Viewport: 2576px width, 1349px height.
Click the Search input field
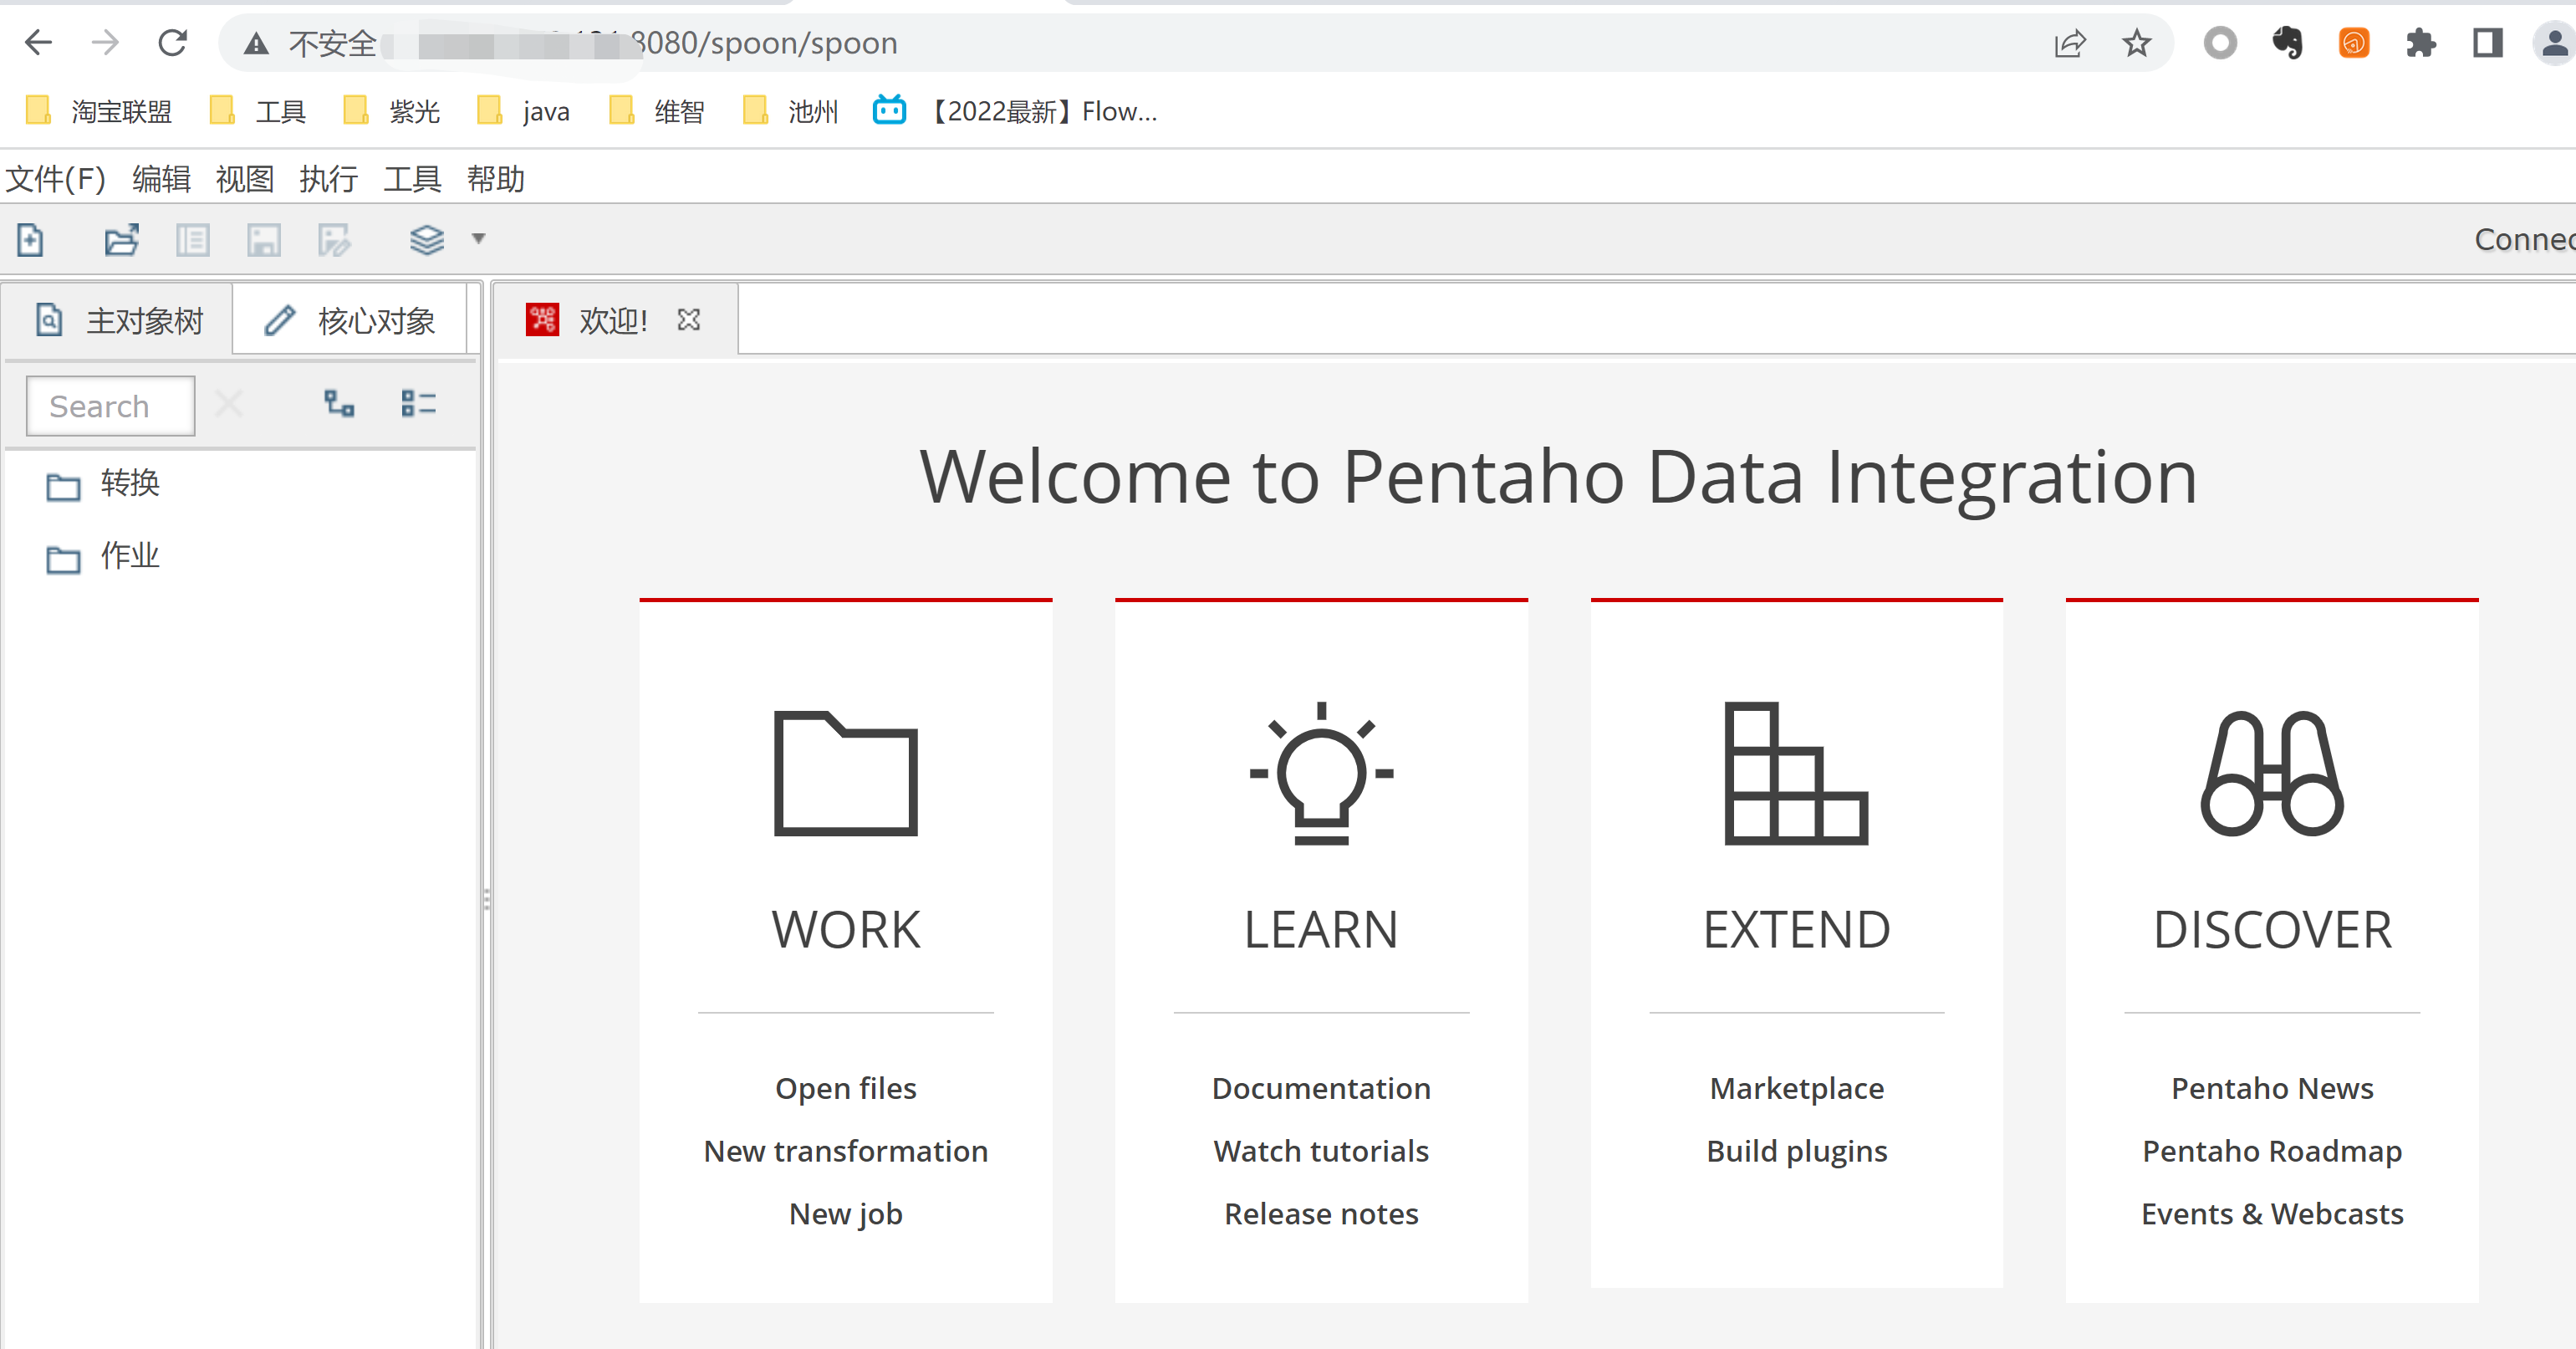[x=110, y=406]
